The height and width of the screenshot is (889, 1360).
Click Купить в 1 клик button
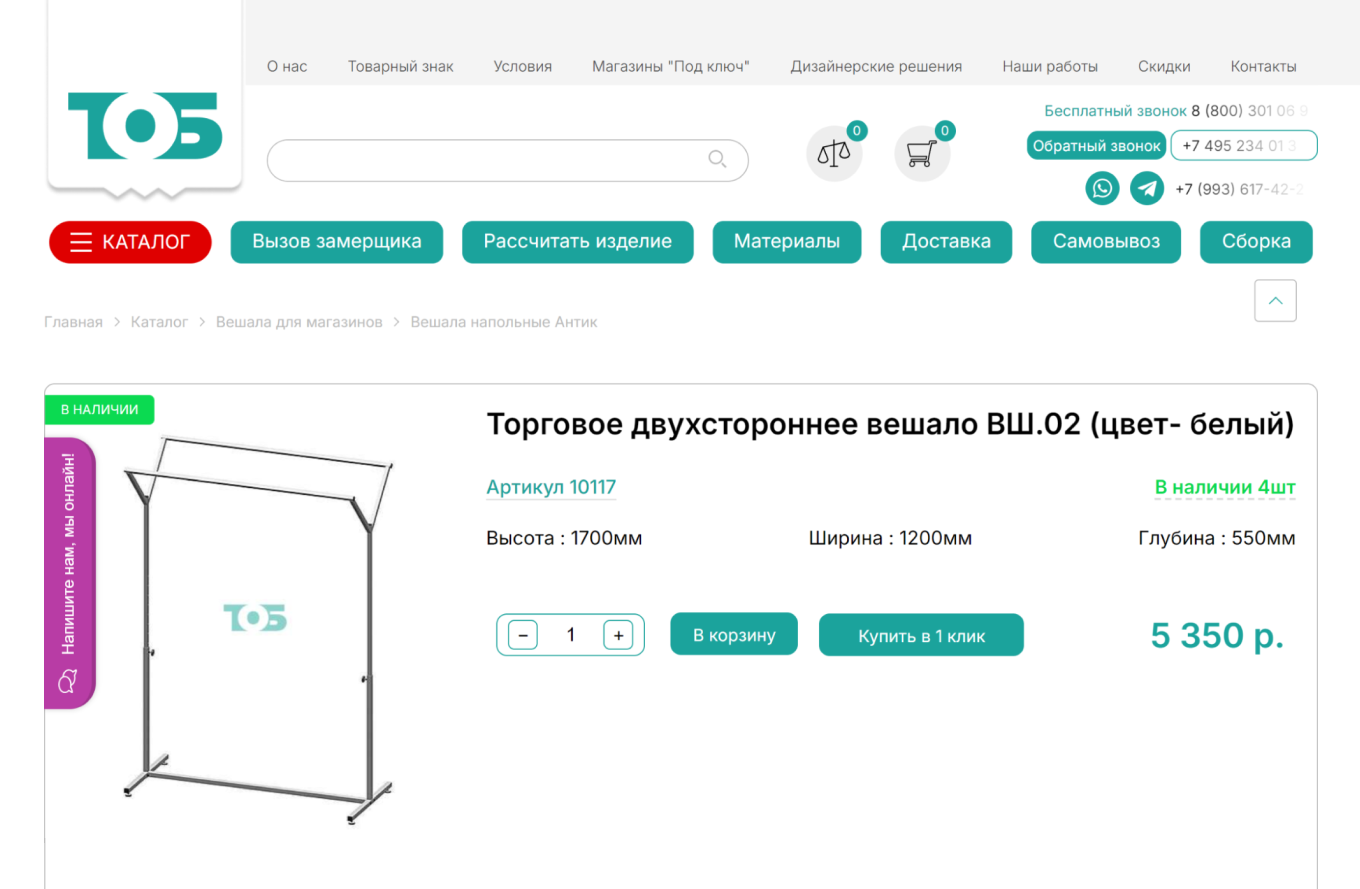[x=921, y=634]
